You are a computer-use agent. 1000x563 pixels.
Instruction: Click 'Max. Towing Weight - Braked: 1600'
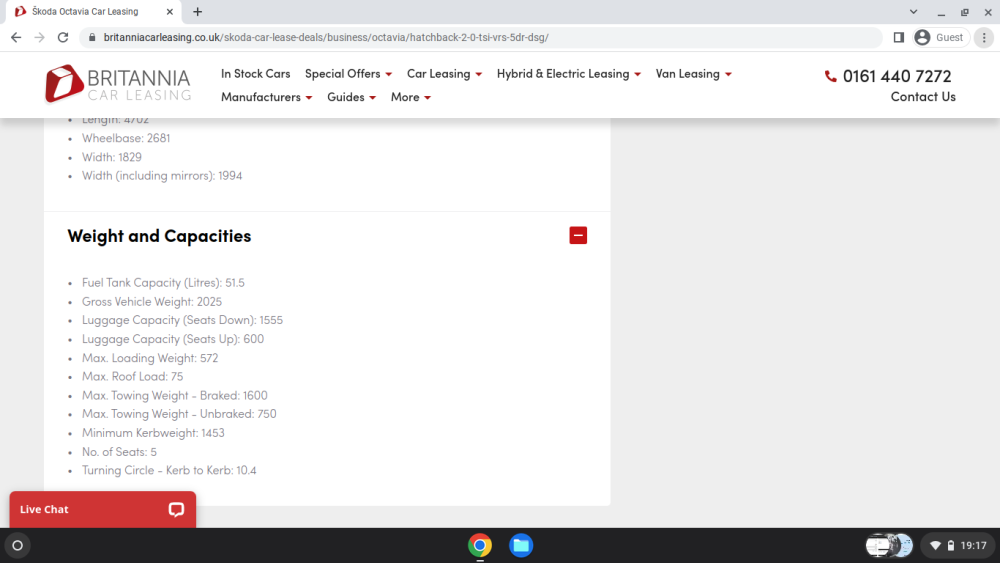point(175,395)
